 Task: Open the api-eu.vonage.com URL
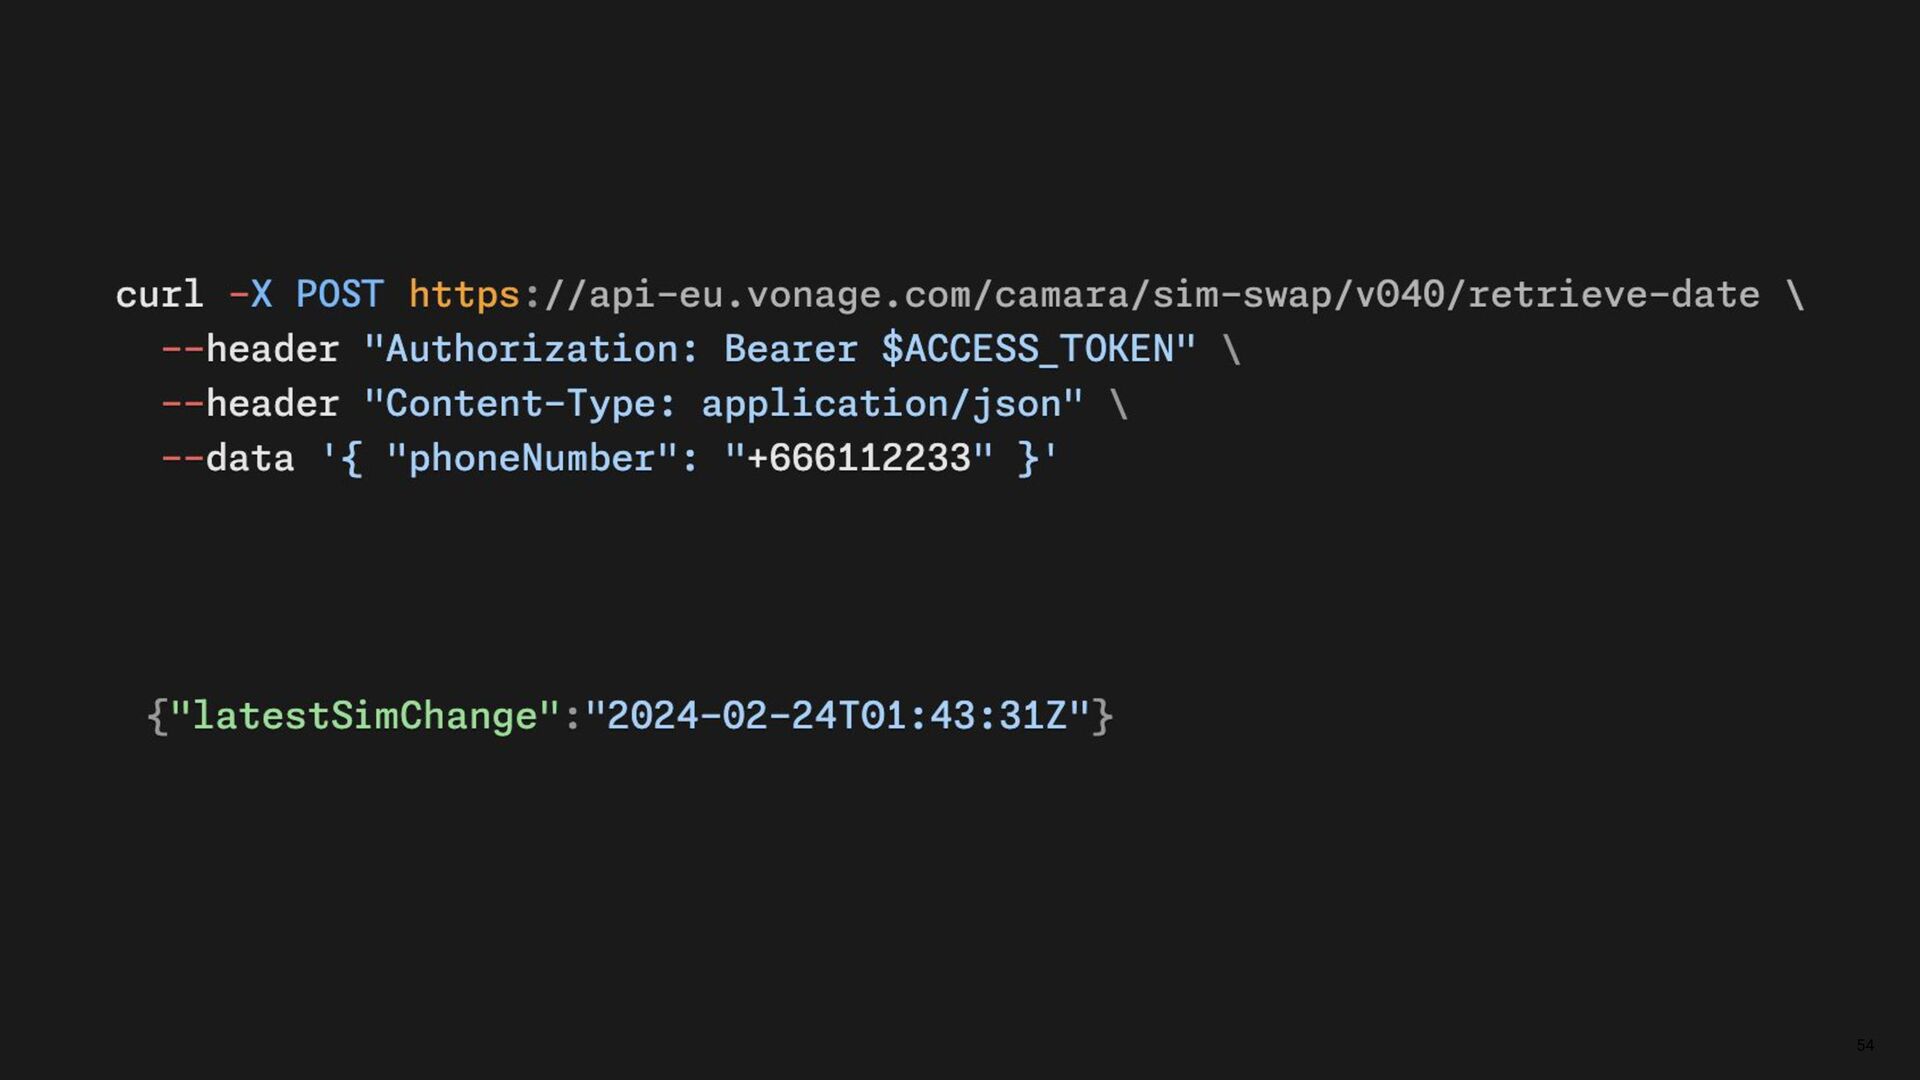click(x=1084, y=295)
